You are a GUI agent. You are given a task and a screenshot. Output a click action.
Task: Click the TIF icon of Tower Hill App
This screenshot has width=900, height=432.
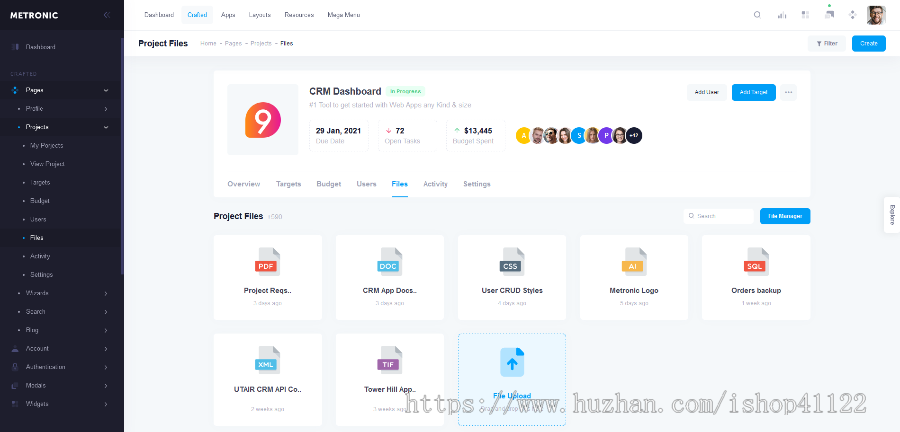point(390,360)
